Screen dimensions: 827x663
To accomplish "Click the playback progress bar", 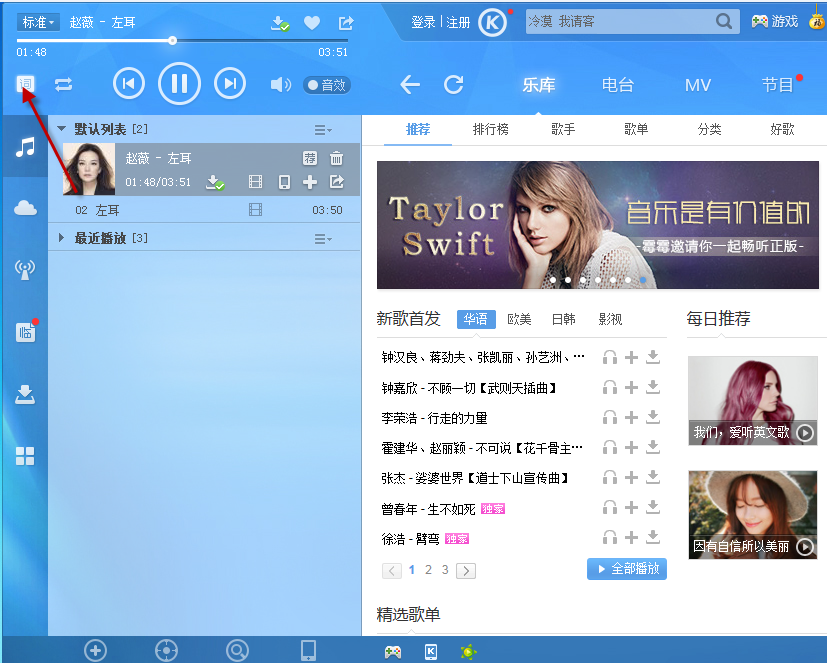I will [182, 40].
